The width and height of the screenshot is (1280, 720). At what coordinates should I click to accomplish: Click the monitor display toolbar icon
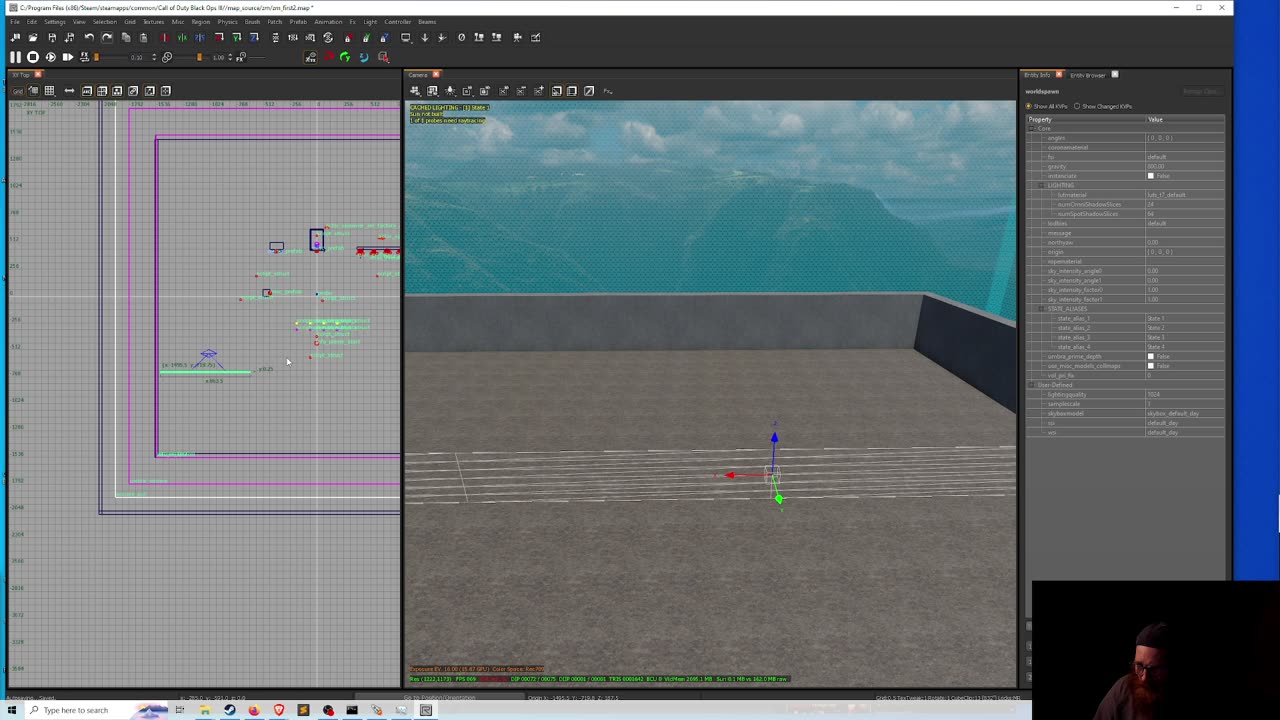pos(406,37)
